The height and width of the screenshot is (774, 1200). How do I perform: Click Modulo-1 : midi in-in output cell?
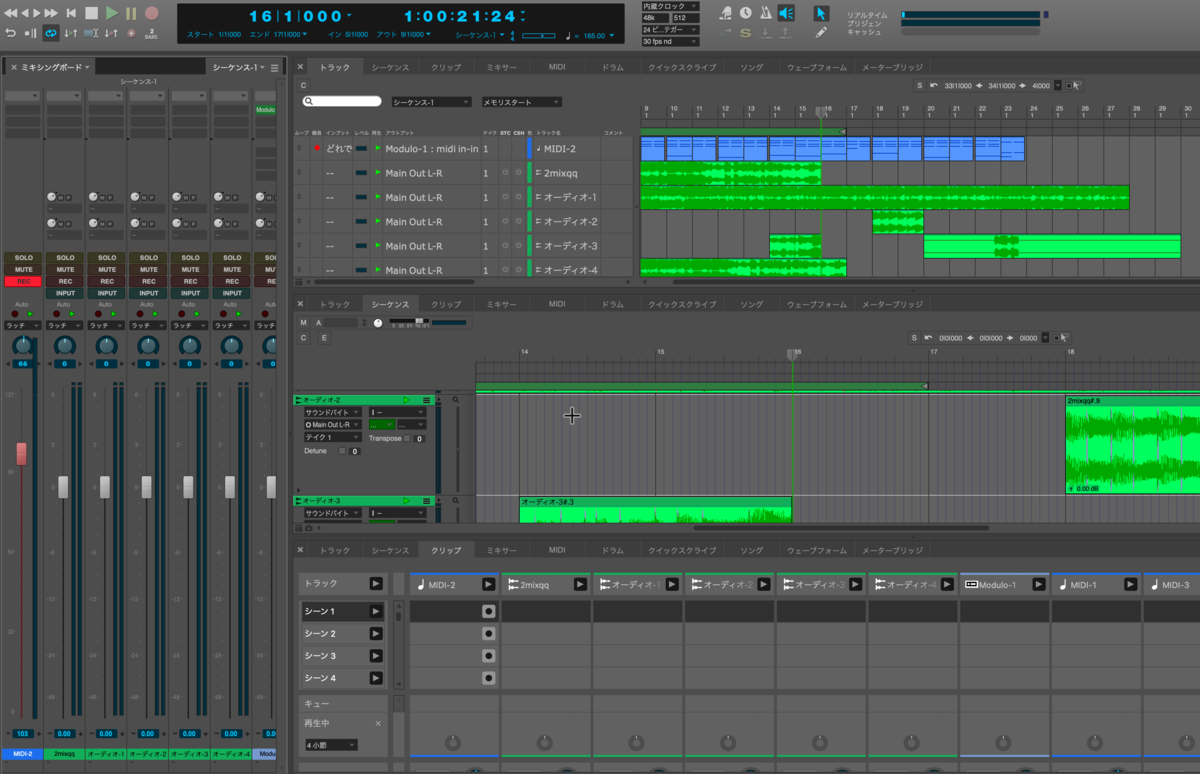[x=430, y=148]
